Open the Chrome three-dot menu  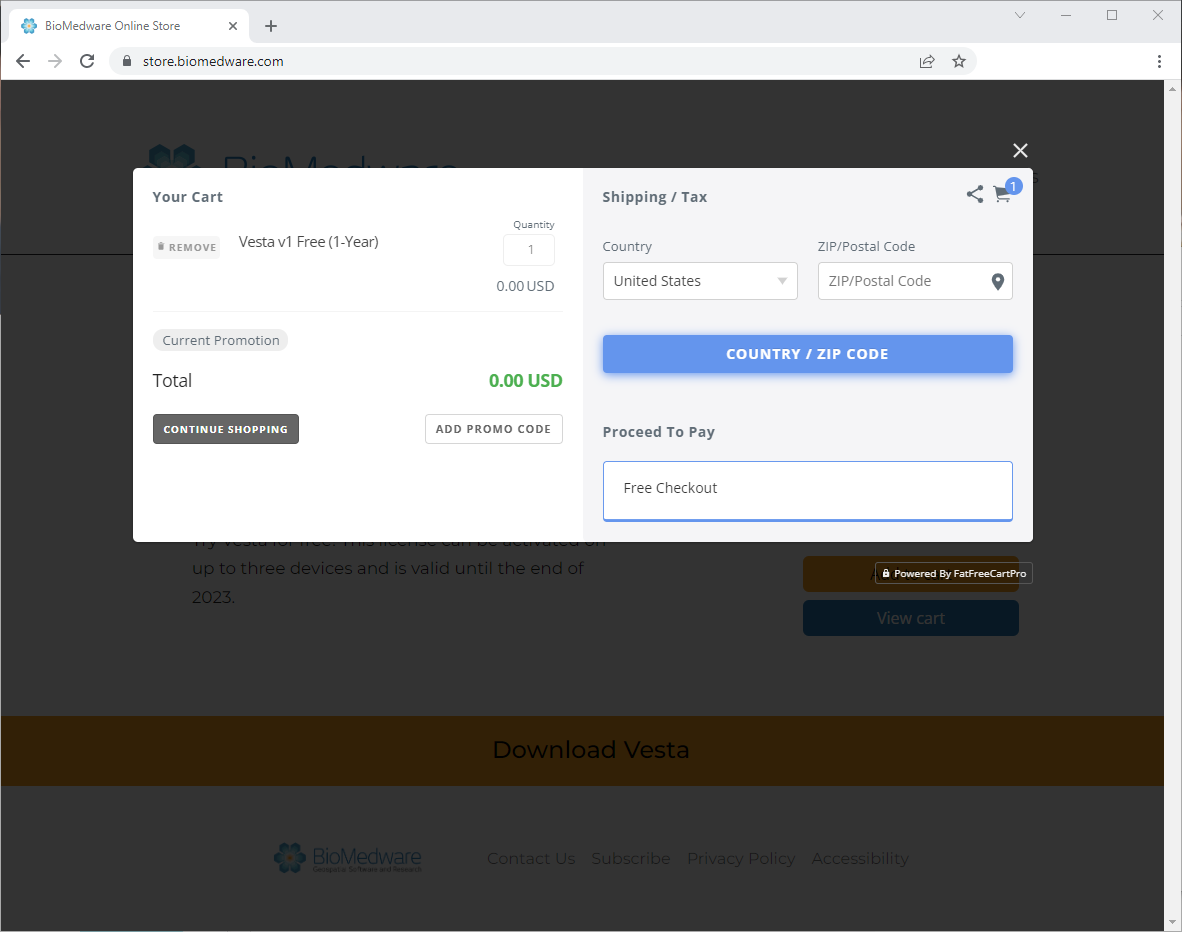(1159, 61)
